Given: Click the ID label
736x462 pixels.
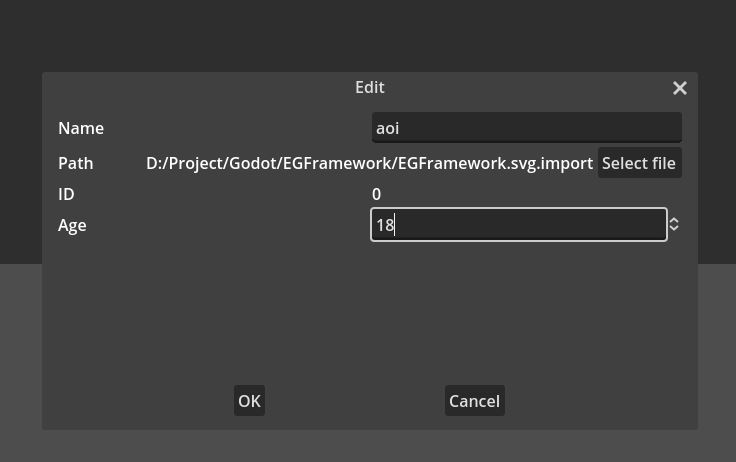Looking at the screenshot, I should [x=66, y=194].
